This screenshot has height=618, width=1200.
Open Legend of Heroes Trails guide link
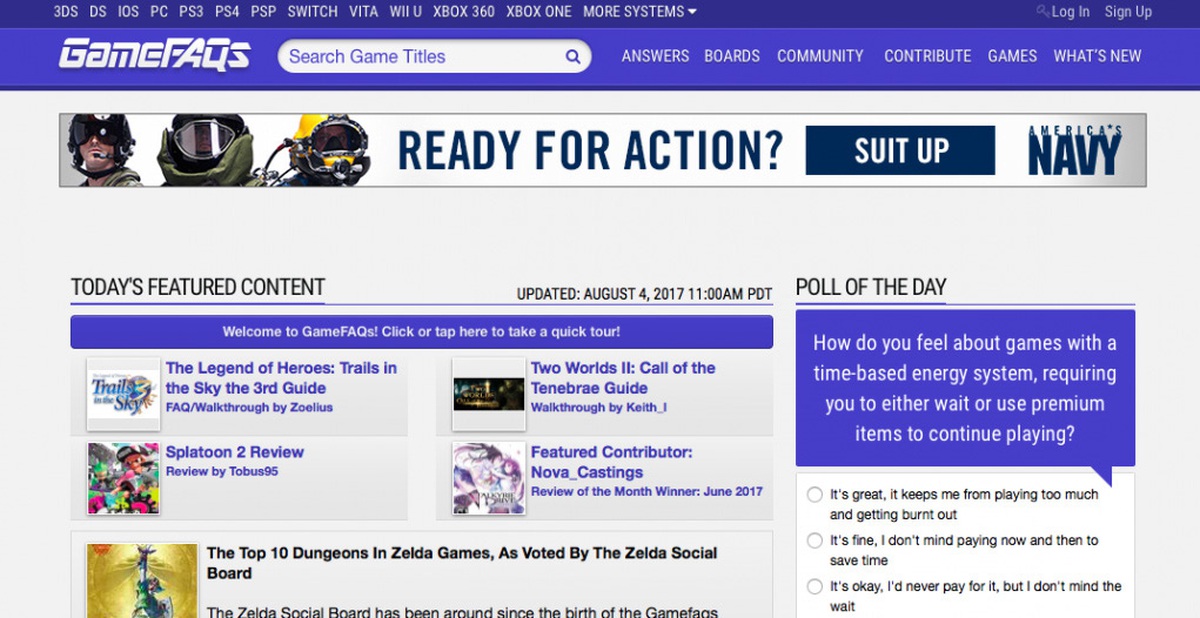coord(281,378)
